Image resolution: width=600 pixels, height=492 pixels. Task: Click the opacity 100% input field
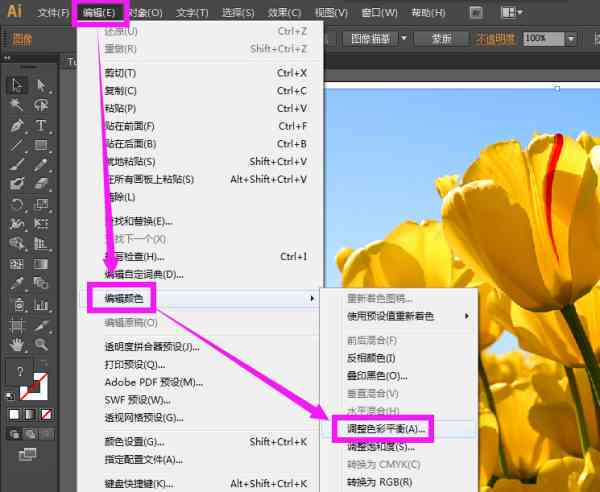(543, 39)
